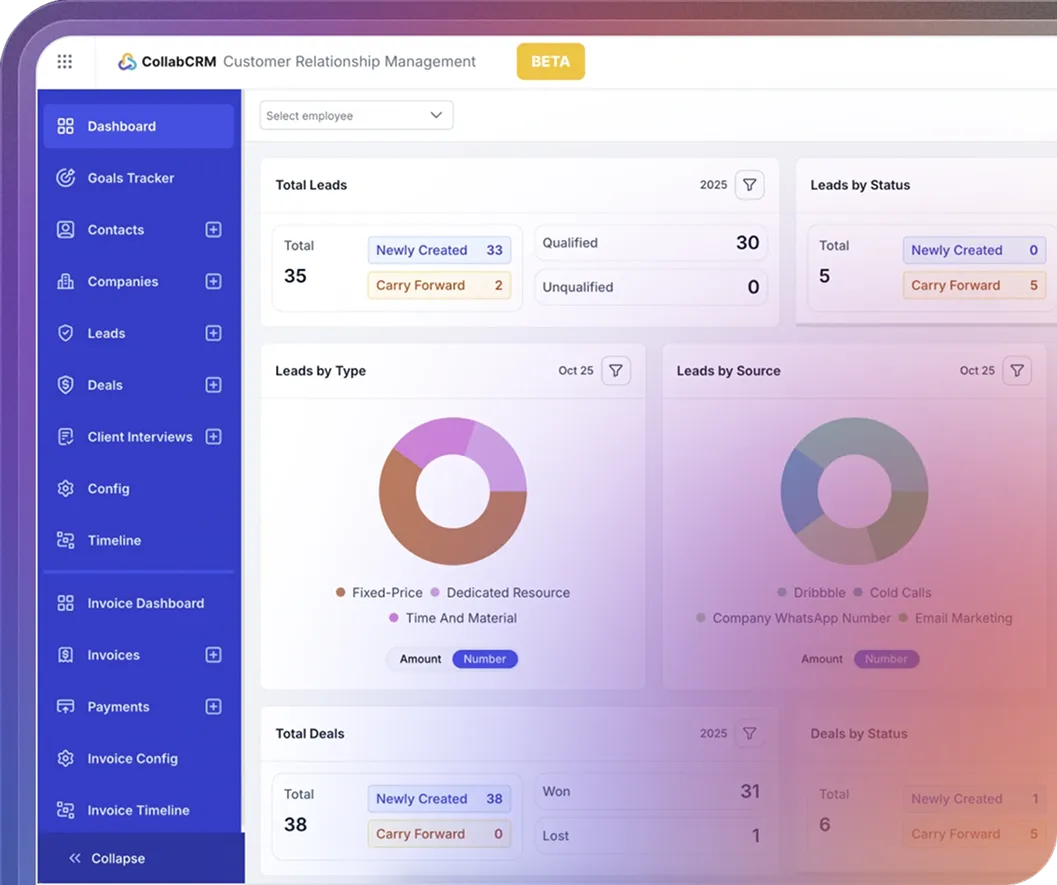Switch Leads by Source chart to Amount view
The image size is (1057, 885).
[821, 659]
